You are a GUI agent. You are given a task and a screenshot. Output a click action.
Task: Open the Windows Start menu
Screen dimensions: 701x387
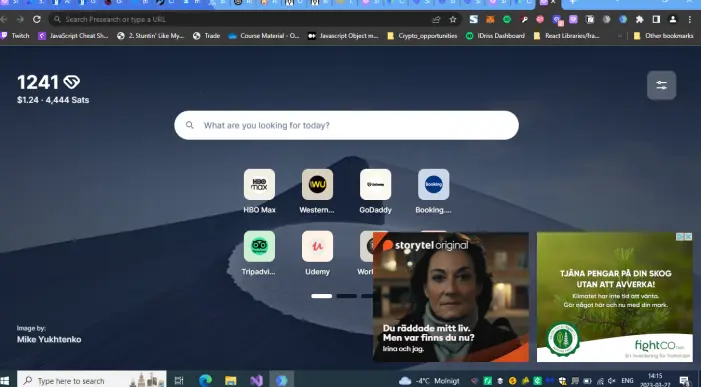pos(5,381)
